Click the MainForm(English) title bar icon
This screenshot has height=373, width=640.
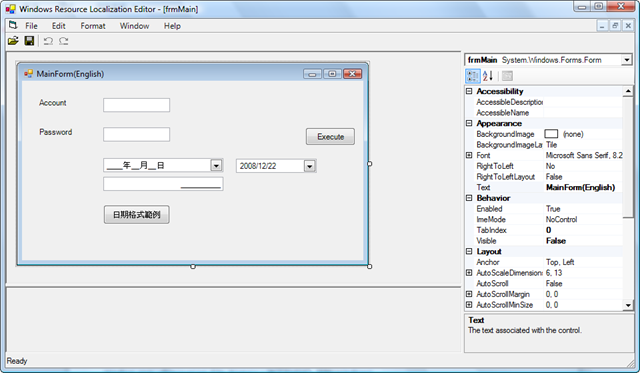point(28,74)
